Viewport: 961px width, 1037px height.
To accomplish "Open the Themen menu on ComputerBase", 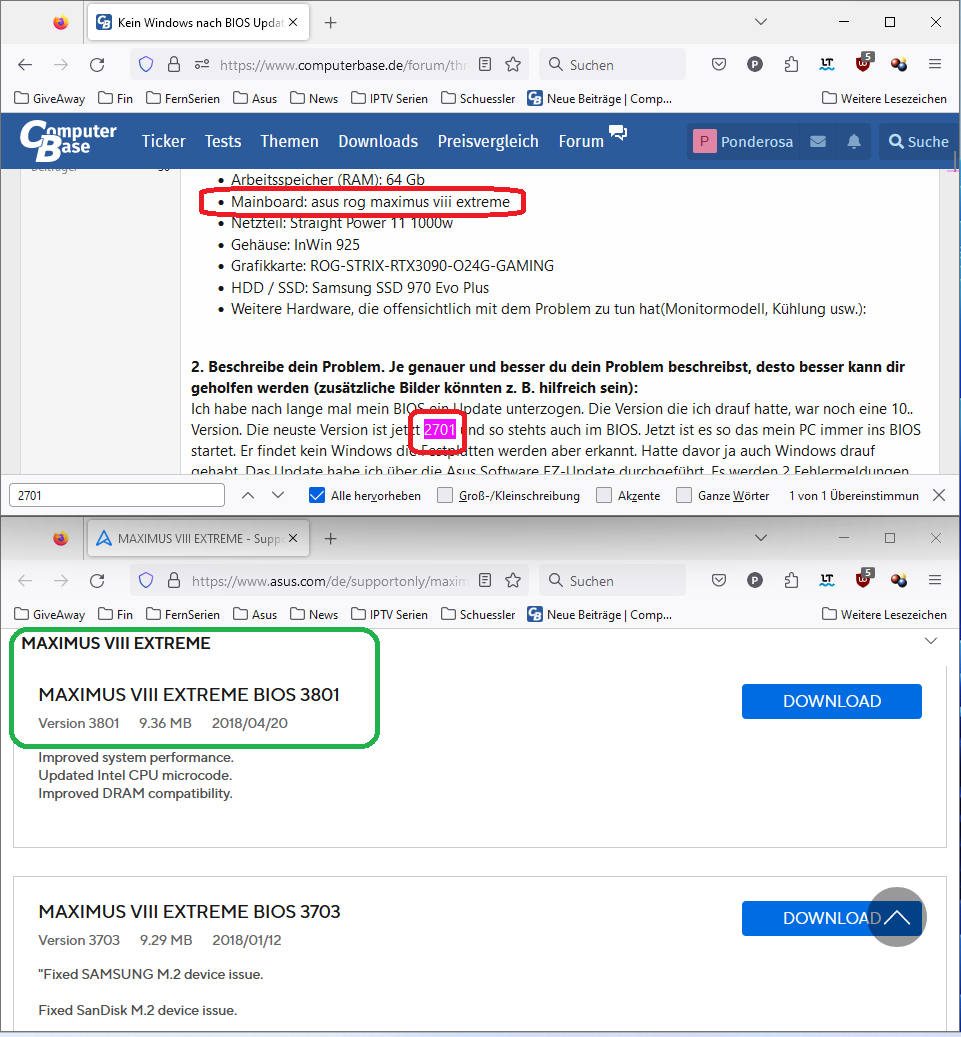I will tap(289, 141).
